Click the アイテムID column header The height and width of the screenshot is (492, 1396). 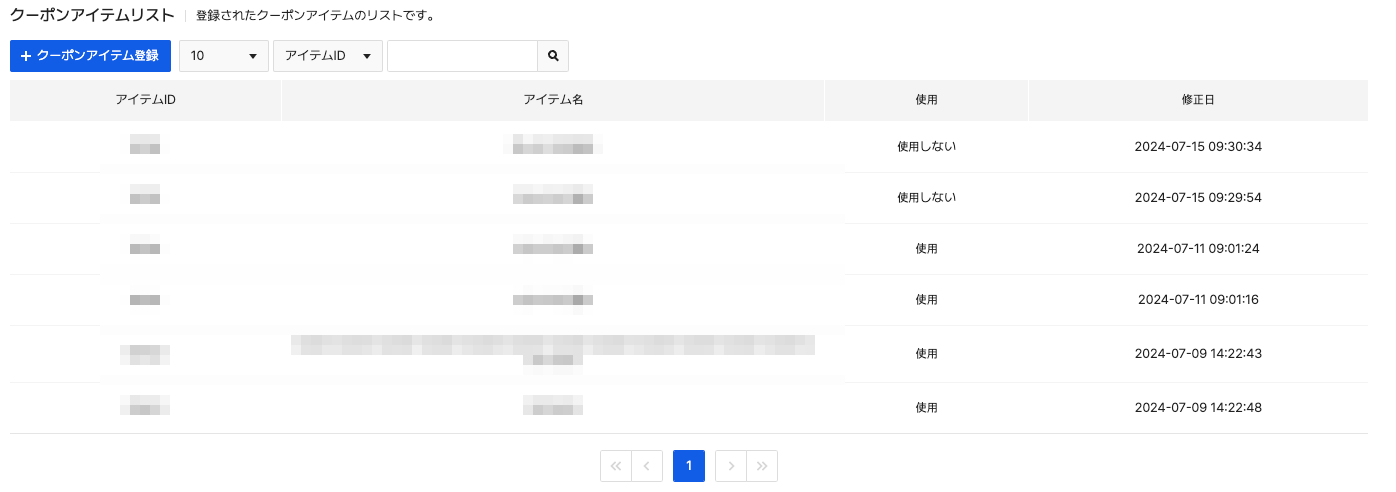146,100
